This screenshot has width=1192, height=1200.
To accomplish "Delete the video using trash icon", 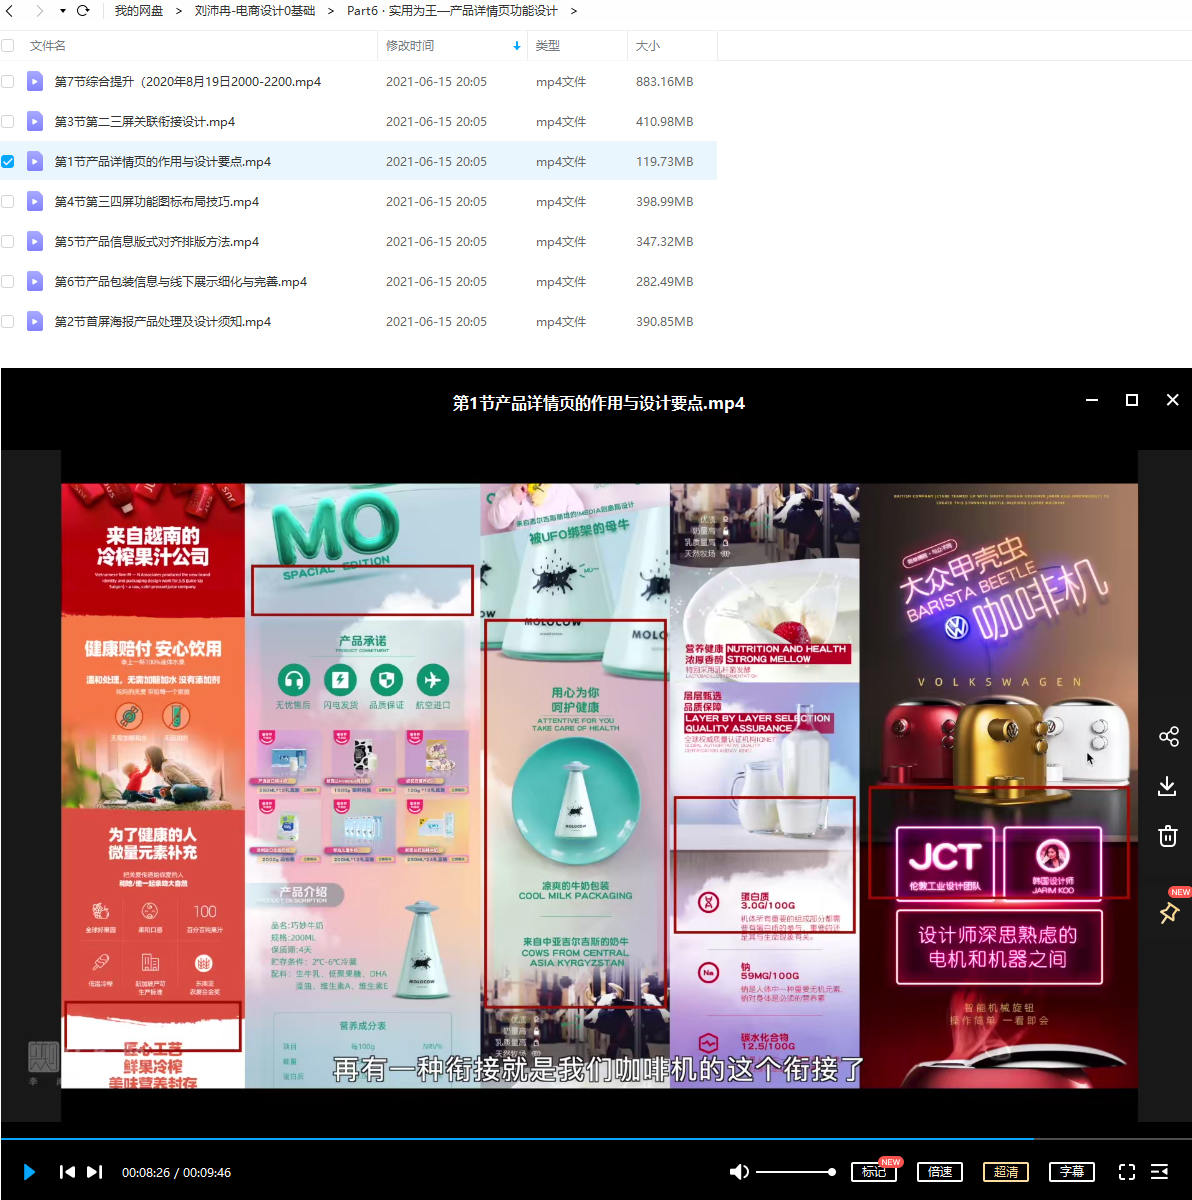I will [x=1167, y=836].
